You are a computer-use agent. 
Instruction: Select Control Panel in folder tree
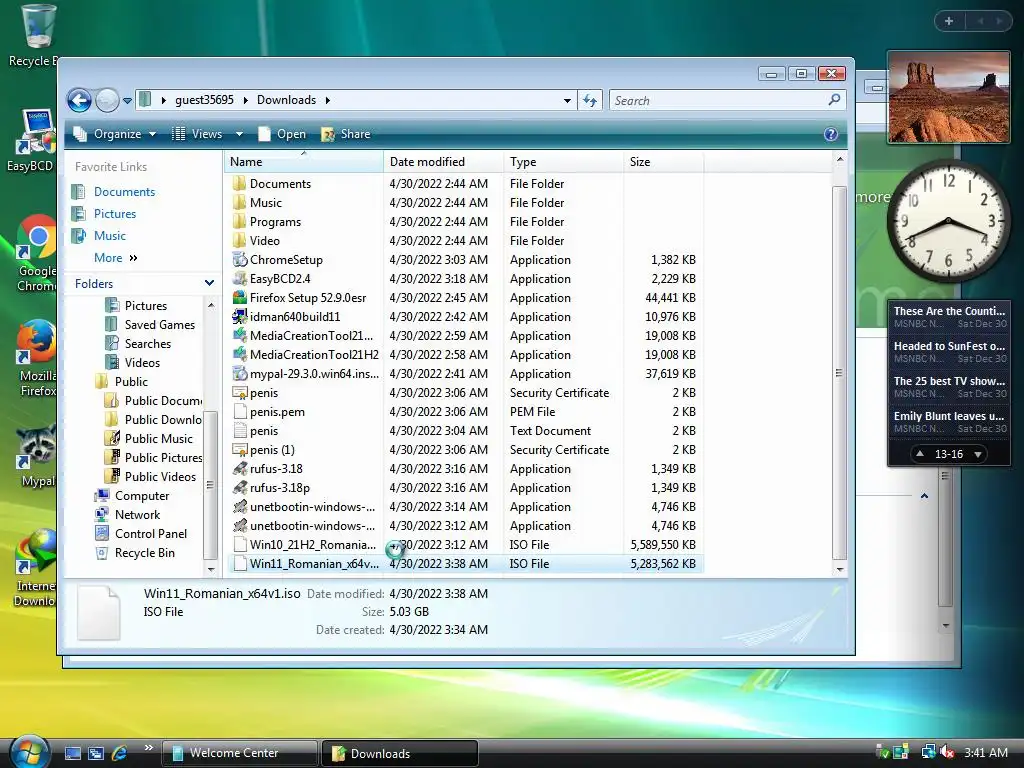tap(151, 534)
